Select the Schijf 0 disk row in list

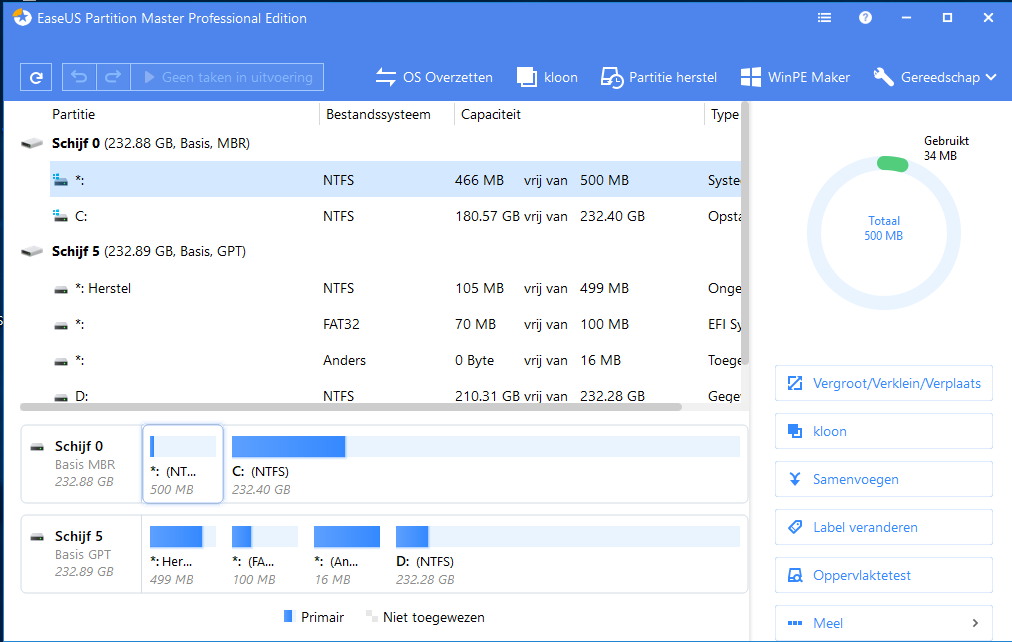point(381,143)
